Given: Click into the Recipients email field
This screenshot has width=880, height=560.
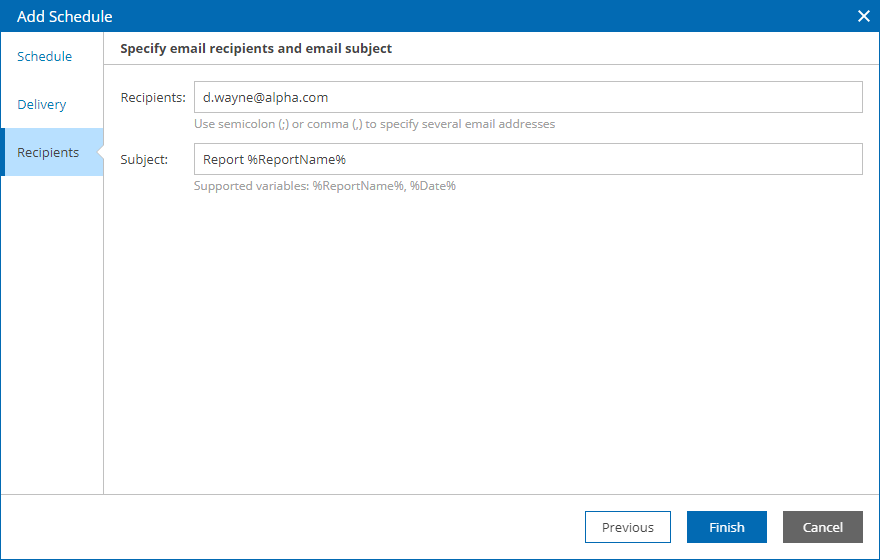Looking at the screenshot, I should [527, 97].
